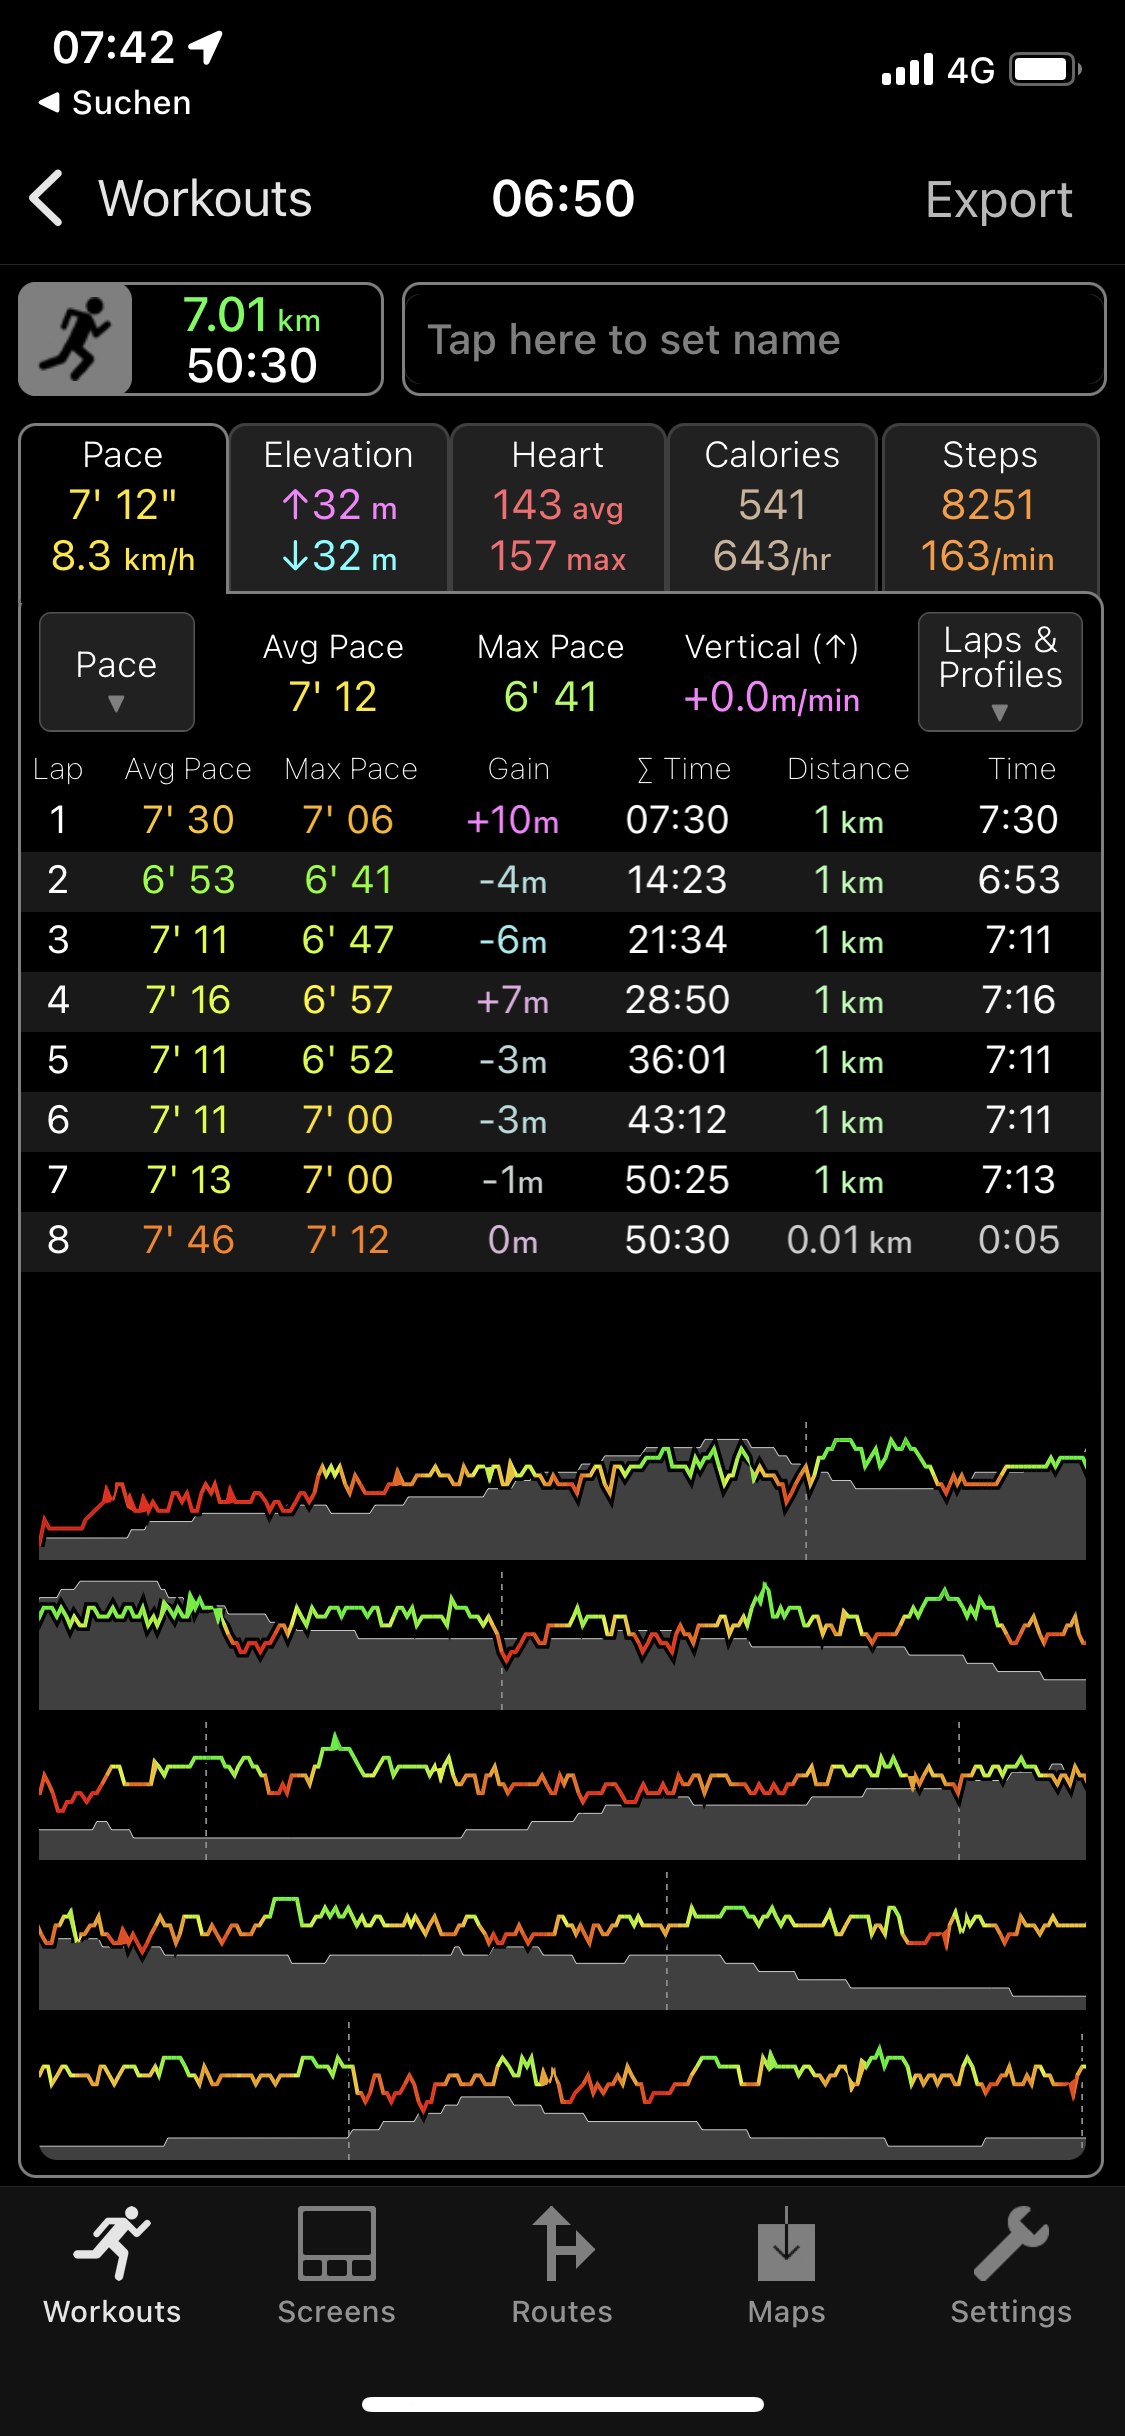Screen dimensions: 1125x2436
Task: Select lap 2 row in table
Action: [x=560, y=880]
